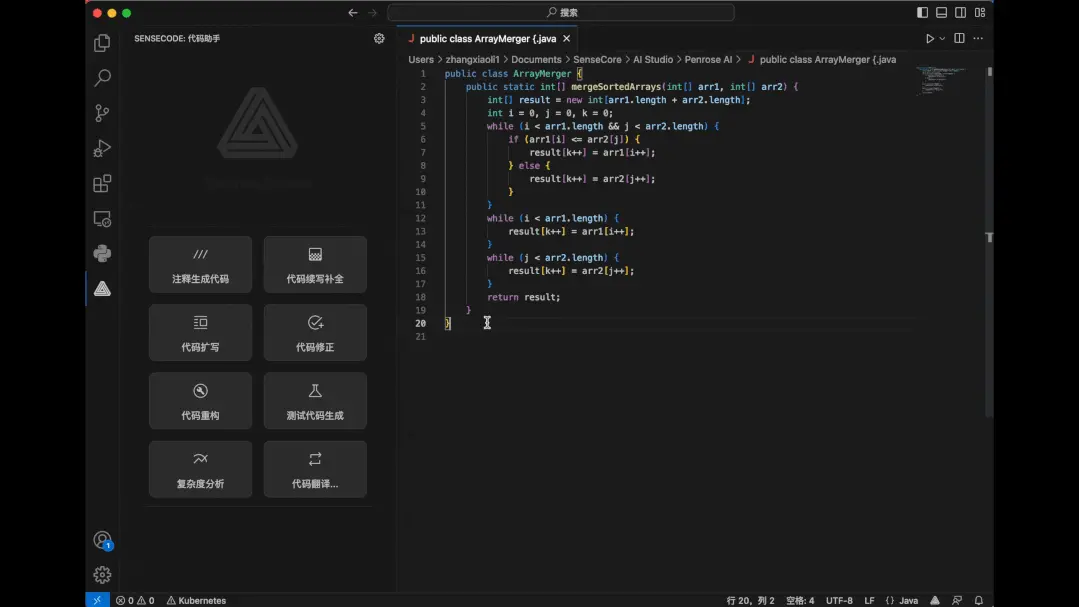Open the Manage gear at sidebar bottom
The width and height of the screenshot is (1079, 607).
pyautogui.click(x=102, y=575)
